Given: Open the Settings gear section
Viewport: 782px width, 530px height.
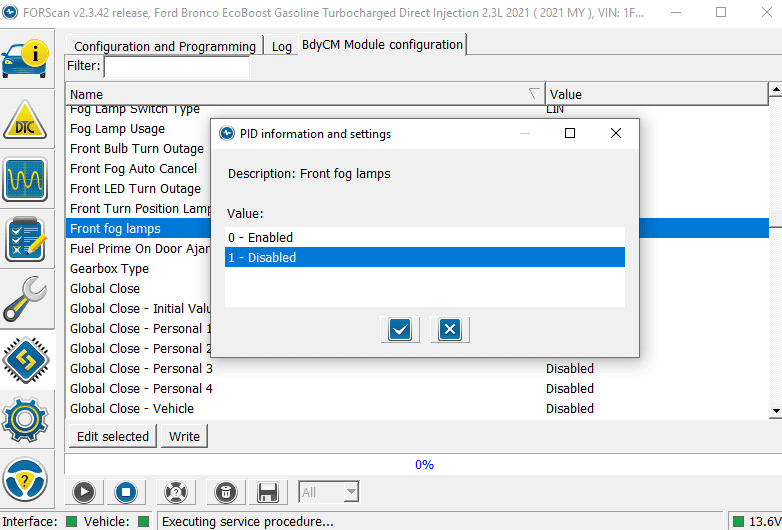Looking at the screenshot, I should [25, 419].
